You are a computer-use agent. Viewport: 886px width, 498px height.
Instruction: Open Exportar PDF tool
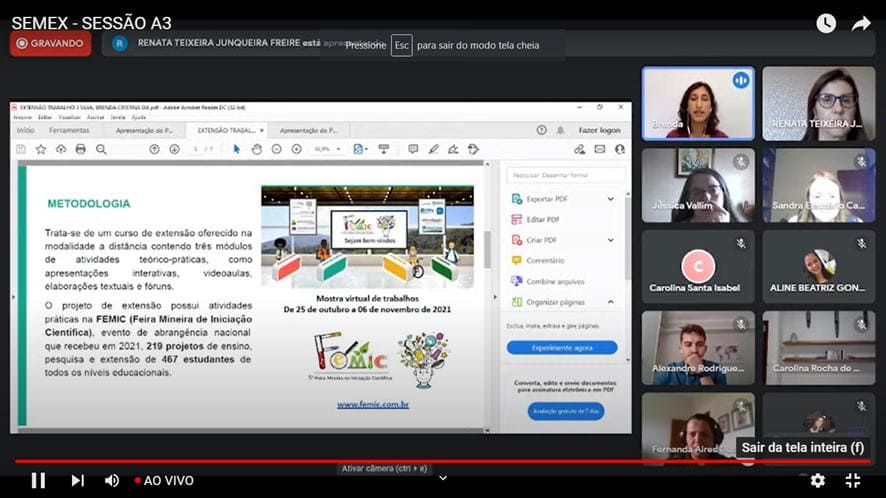coord(547,199)
